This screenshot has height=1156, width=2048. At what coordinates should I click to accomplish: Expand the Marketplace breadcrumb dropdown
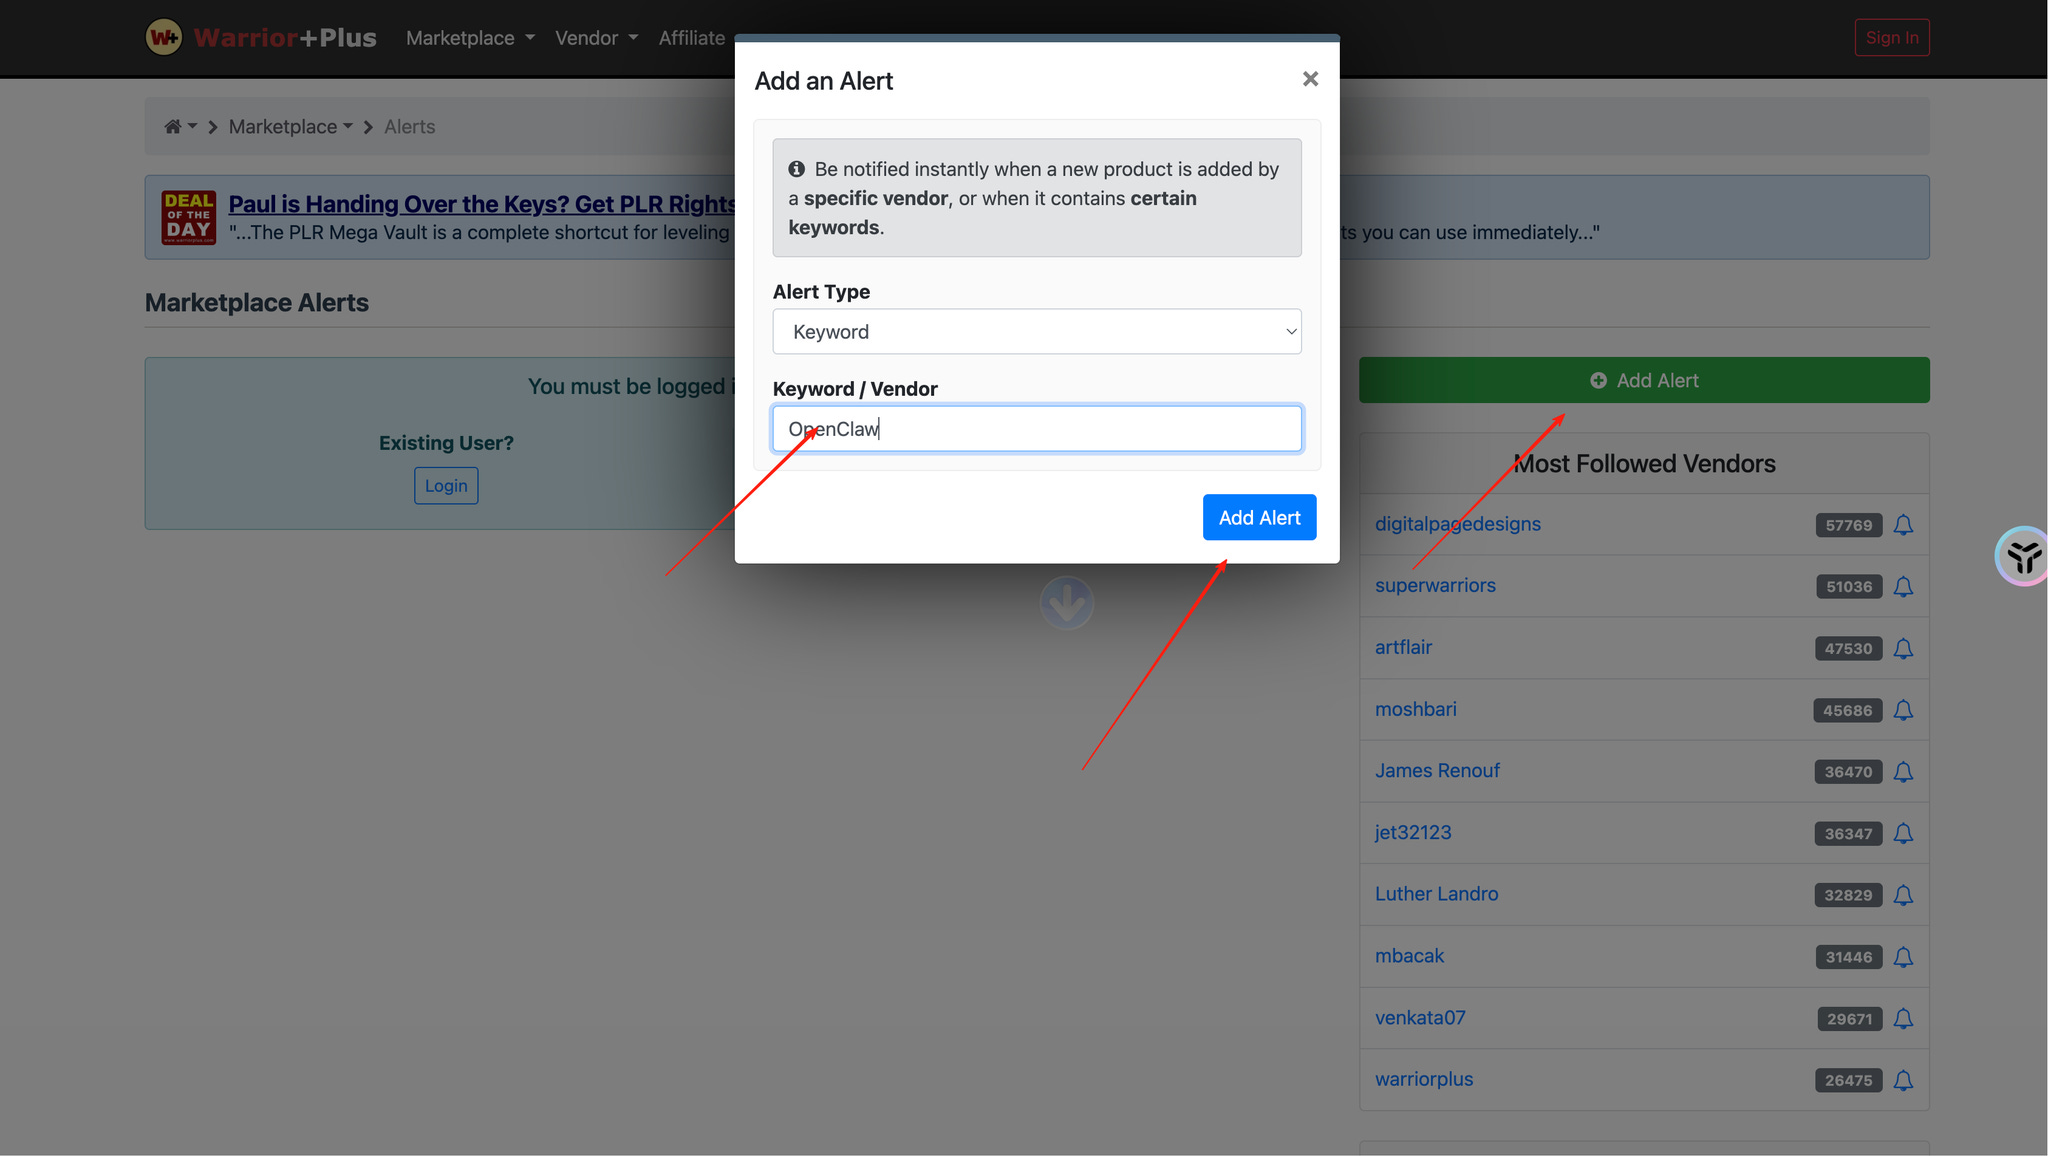(x=290, y=127)
